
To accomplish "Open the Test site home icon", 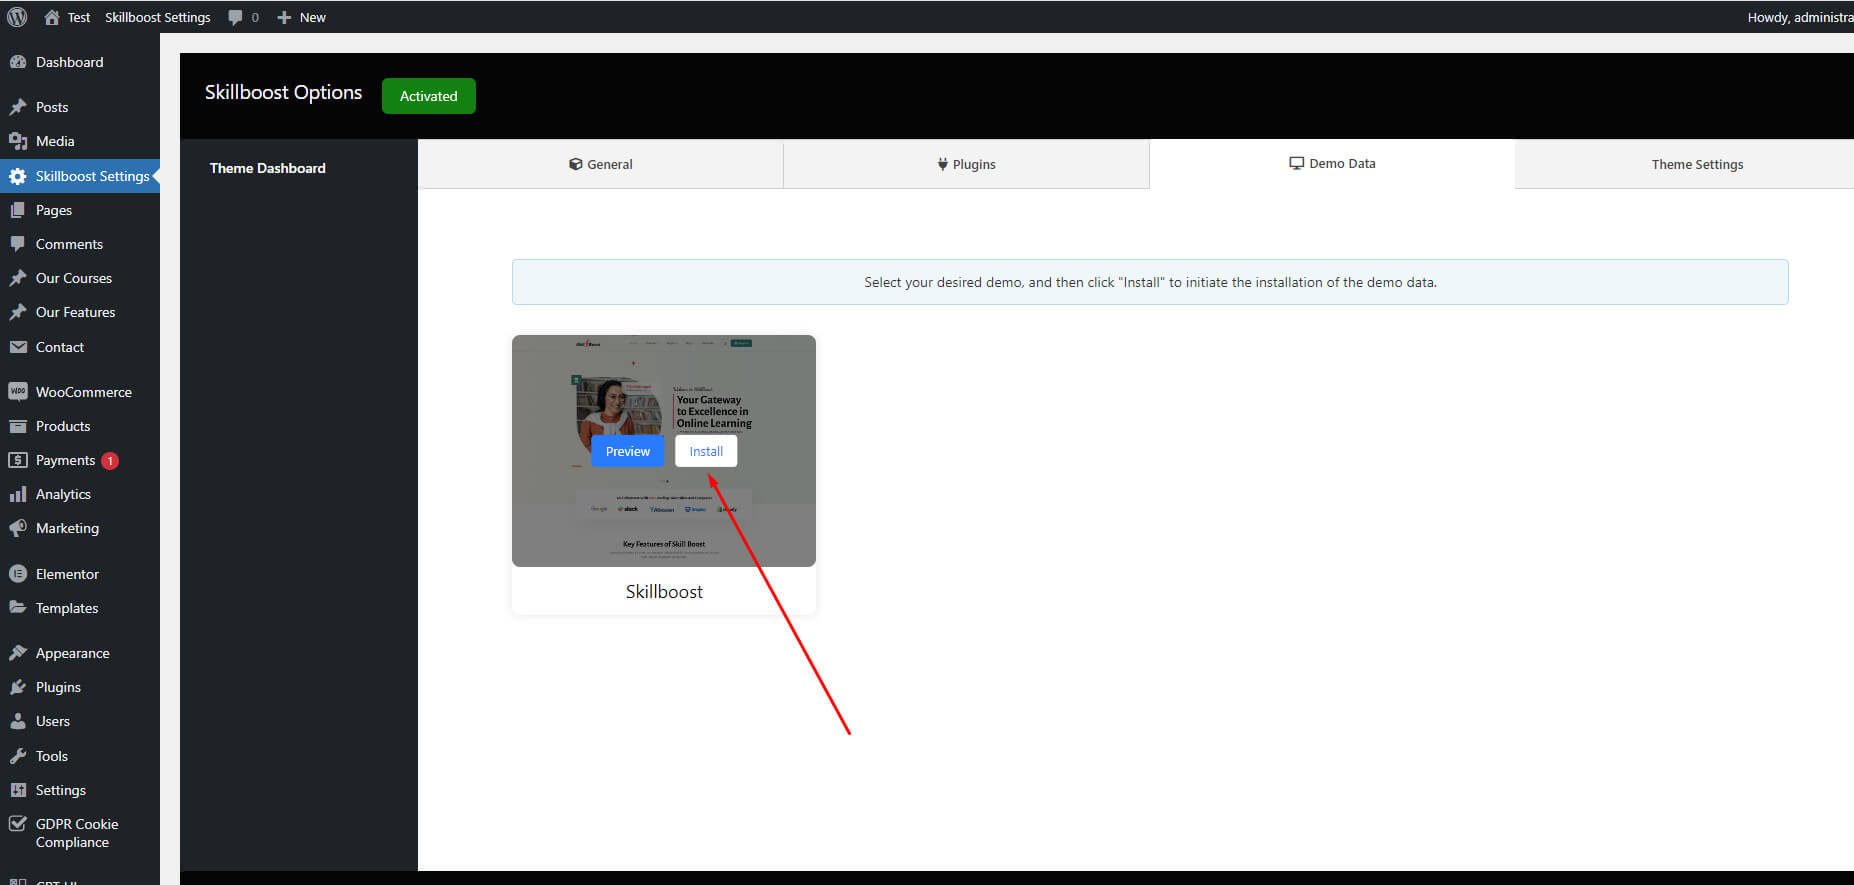I will 52,17.
